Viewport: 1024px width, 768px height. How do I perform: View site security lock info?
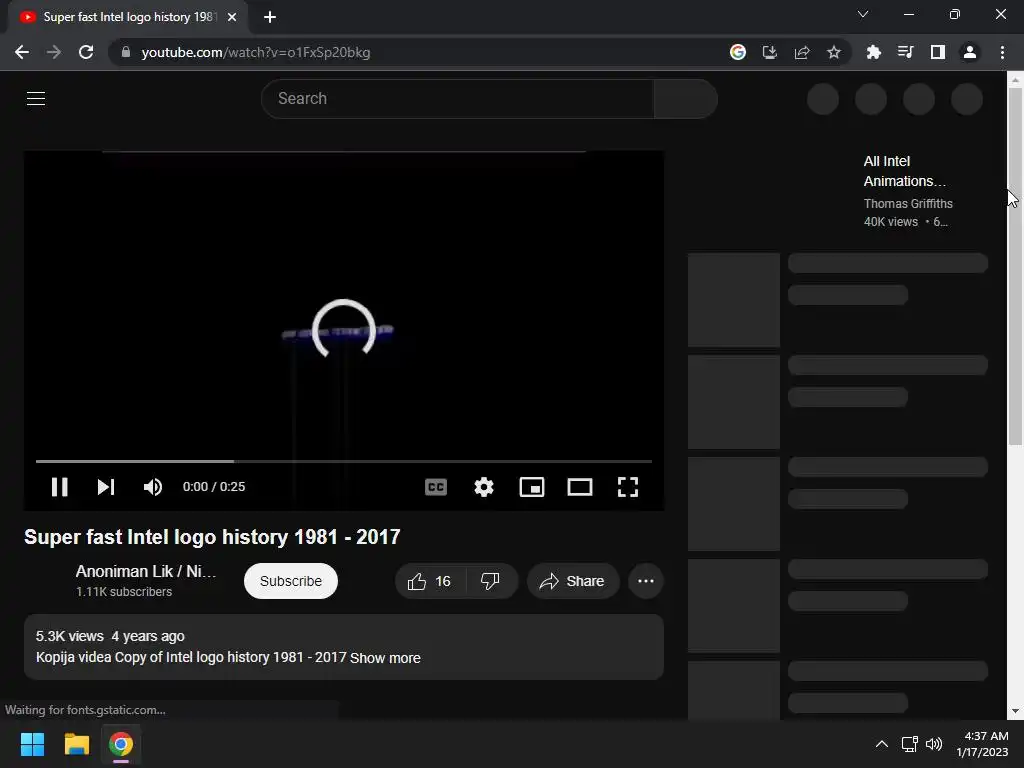click(x=126, y=52)
